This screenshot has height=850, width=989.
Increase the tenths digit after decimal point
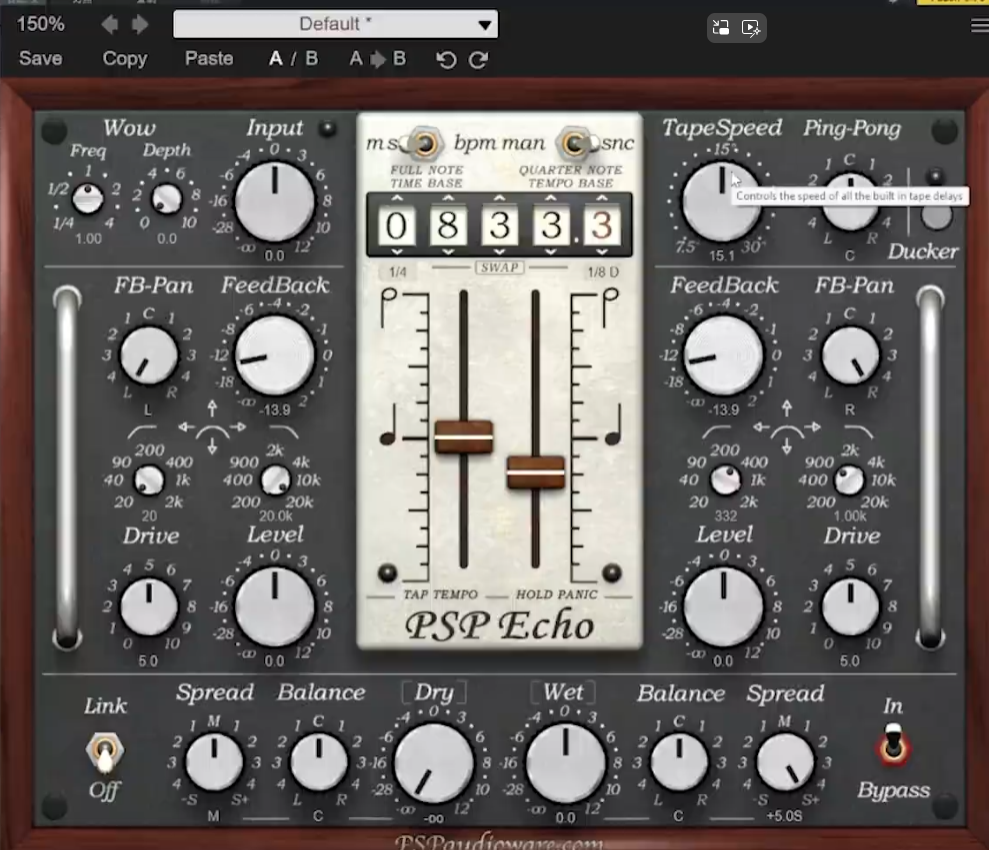click(602, 198)
